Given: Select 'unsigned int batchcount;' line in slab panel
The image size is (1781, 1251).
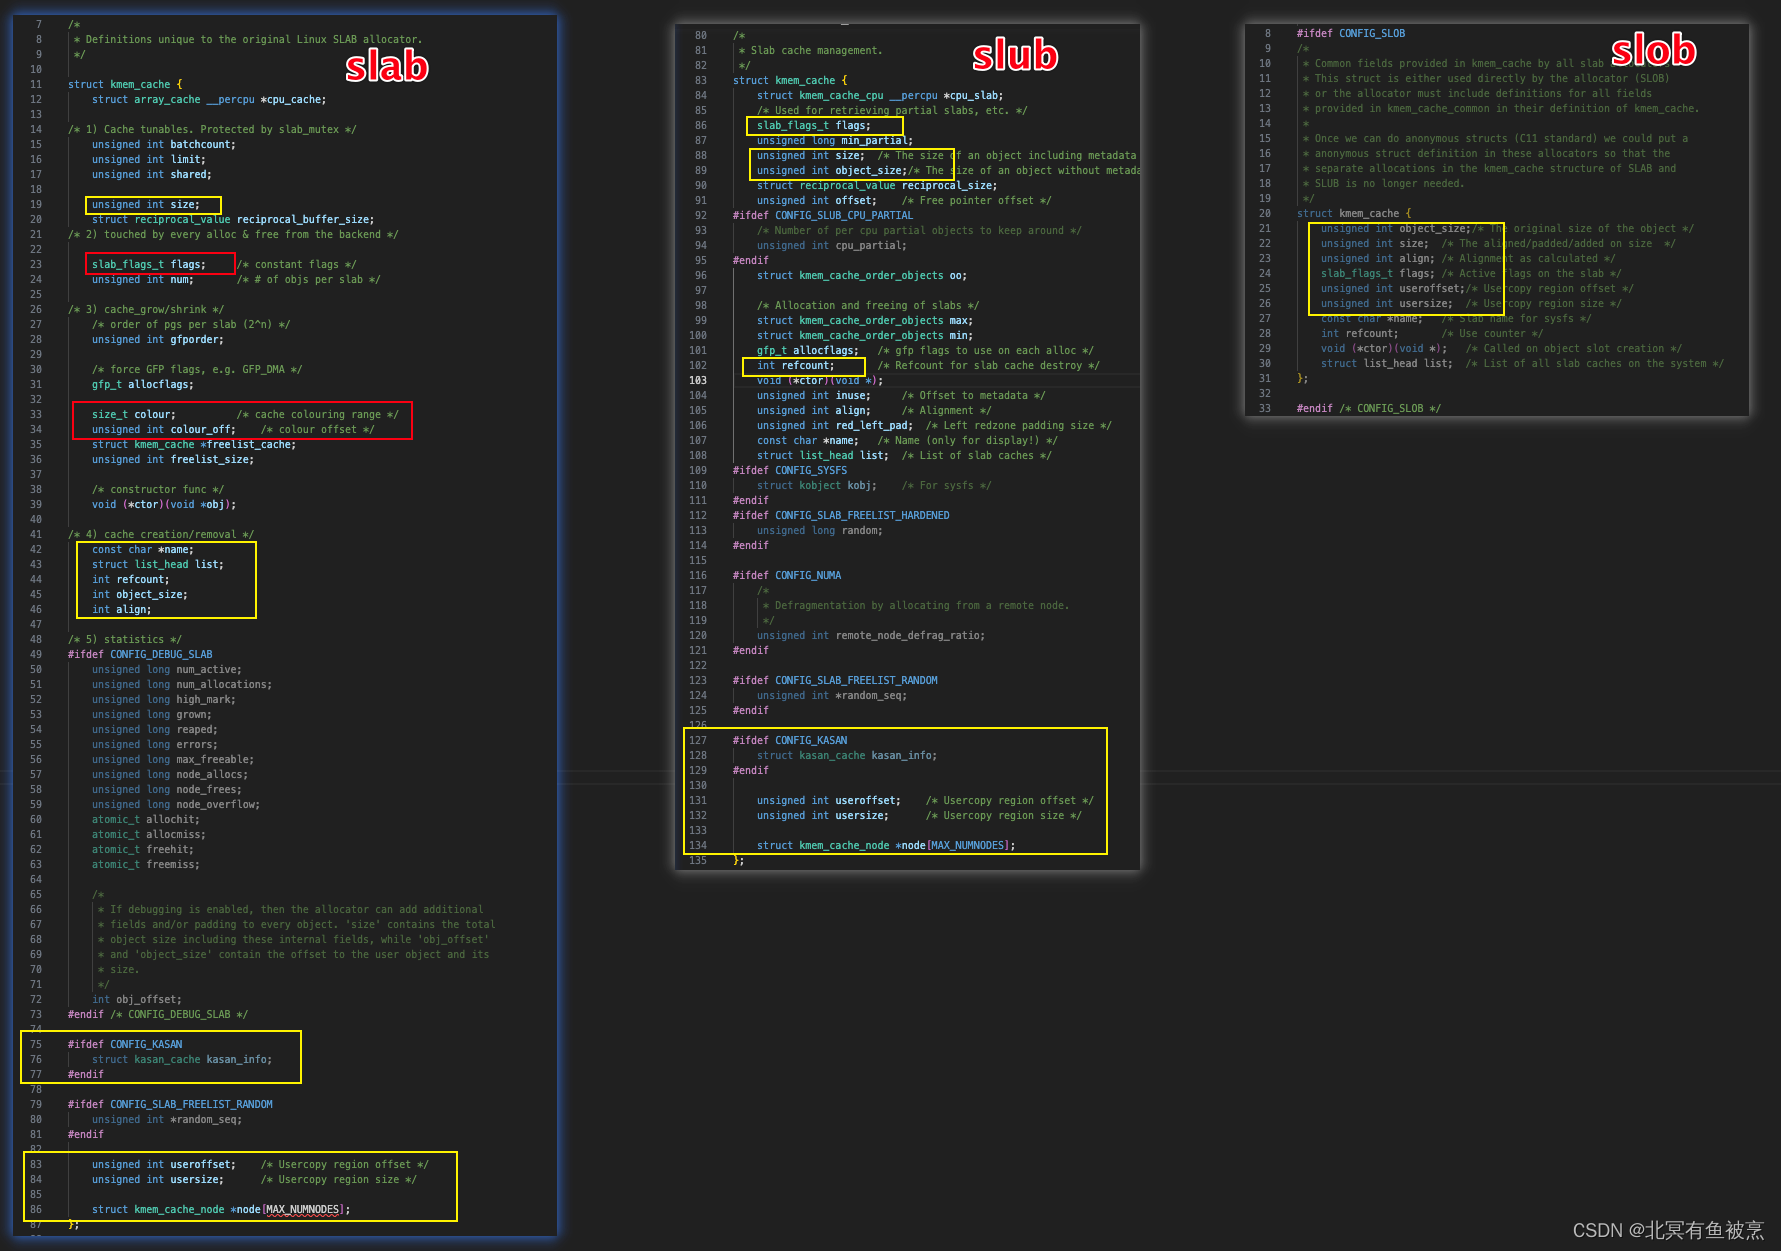Looking at the screenshot, I should (164, 144).
